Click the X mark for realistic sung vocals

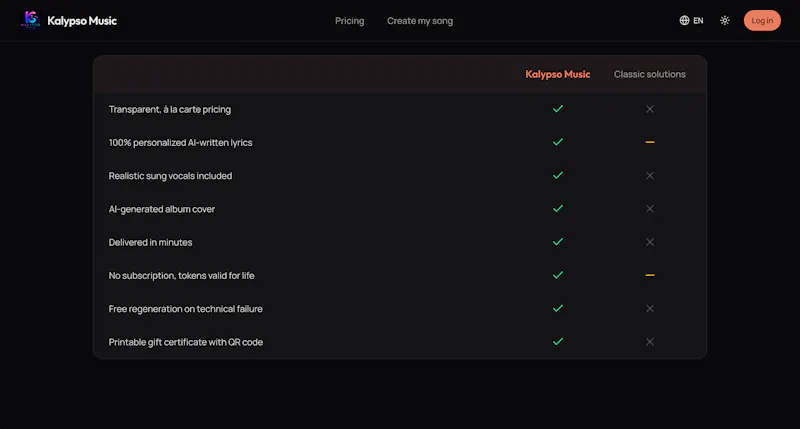[649, 175]
